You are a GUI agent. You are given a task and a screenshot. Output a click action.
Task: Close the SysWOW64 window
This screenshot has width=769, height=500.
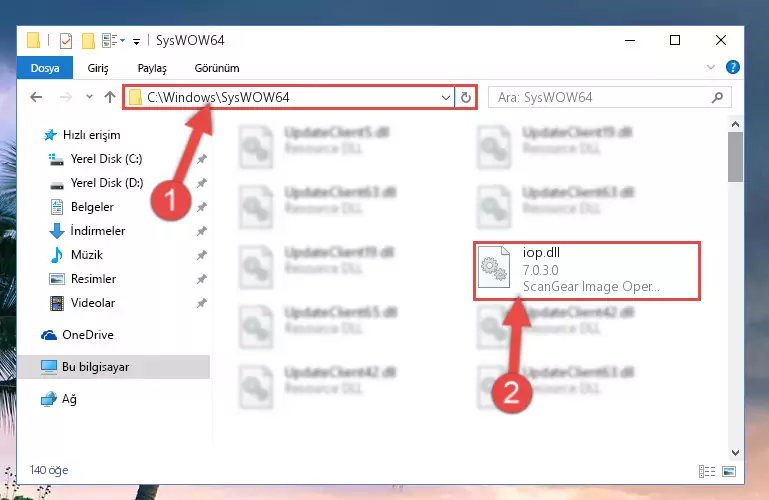point(720,40)
